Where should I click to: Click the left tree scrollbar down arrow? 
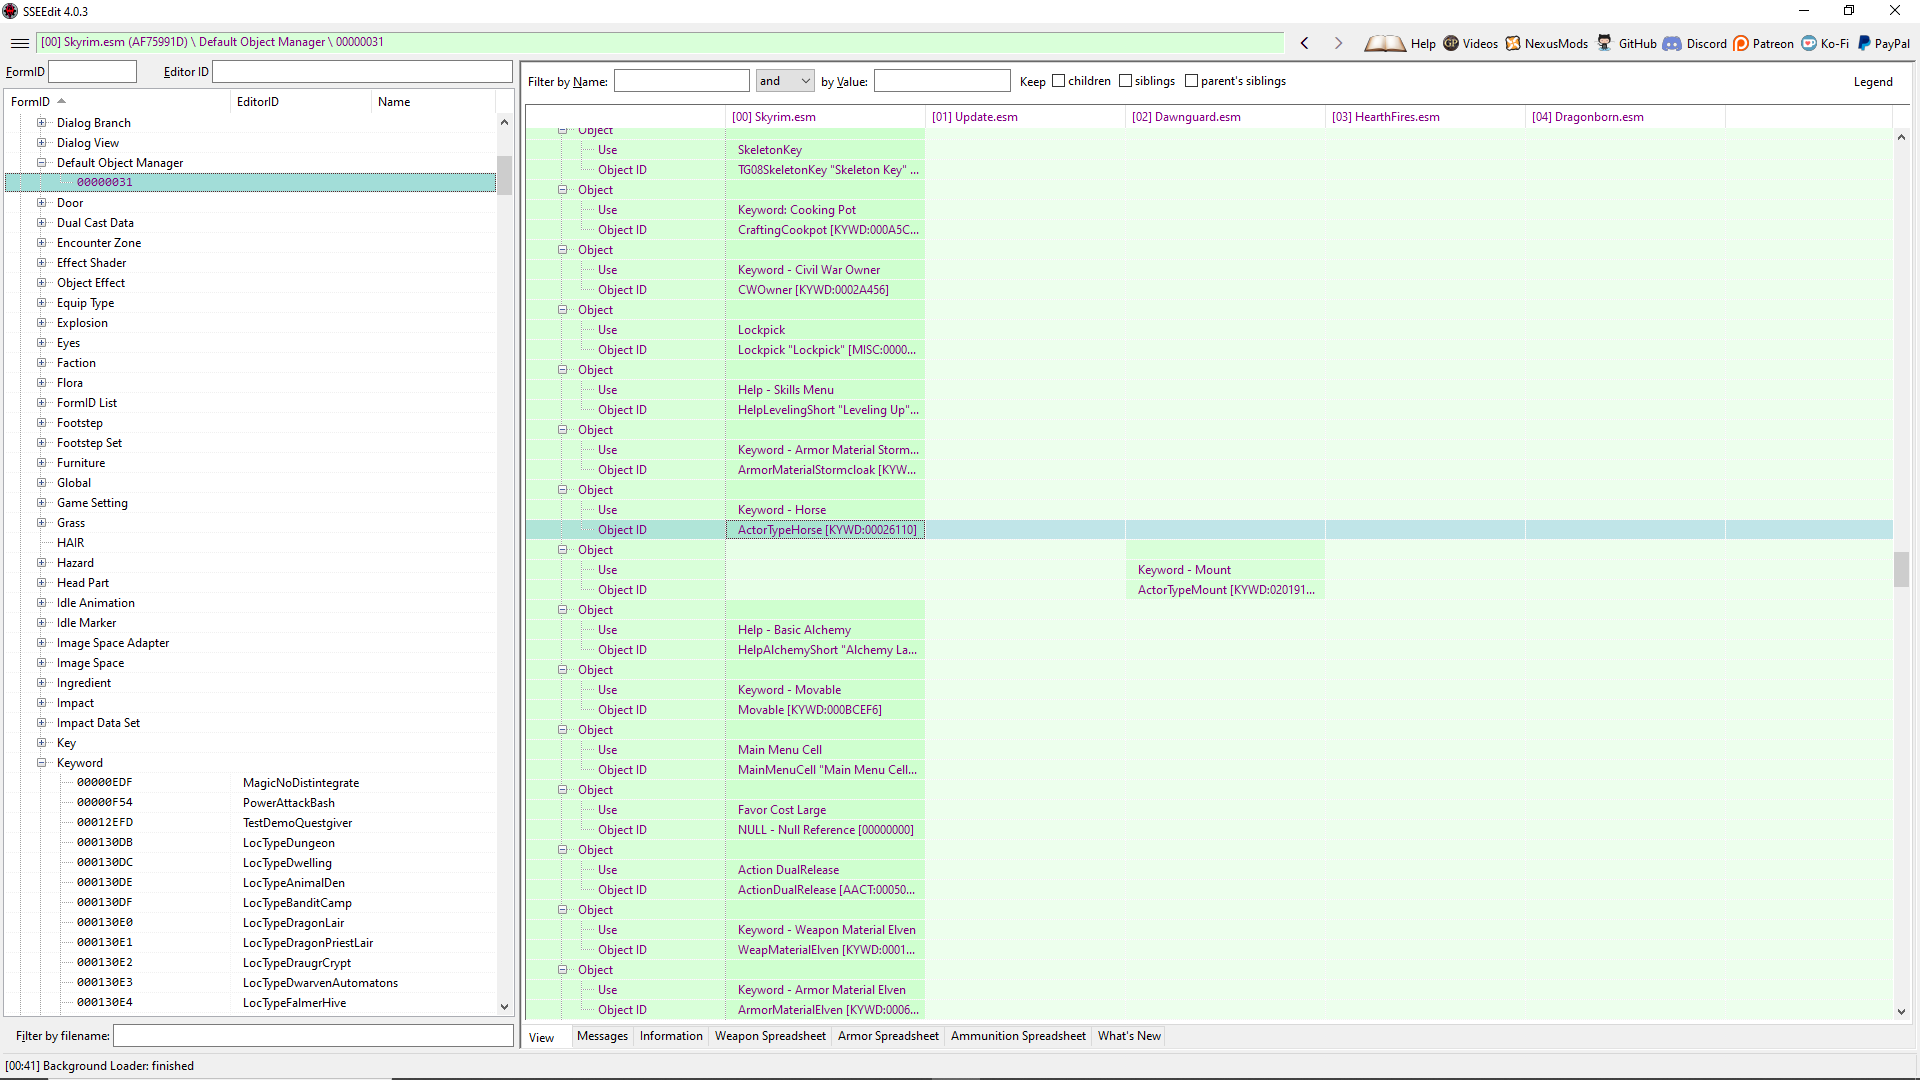coord(504,1007)
